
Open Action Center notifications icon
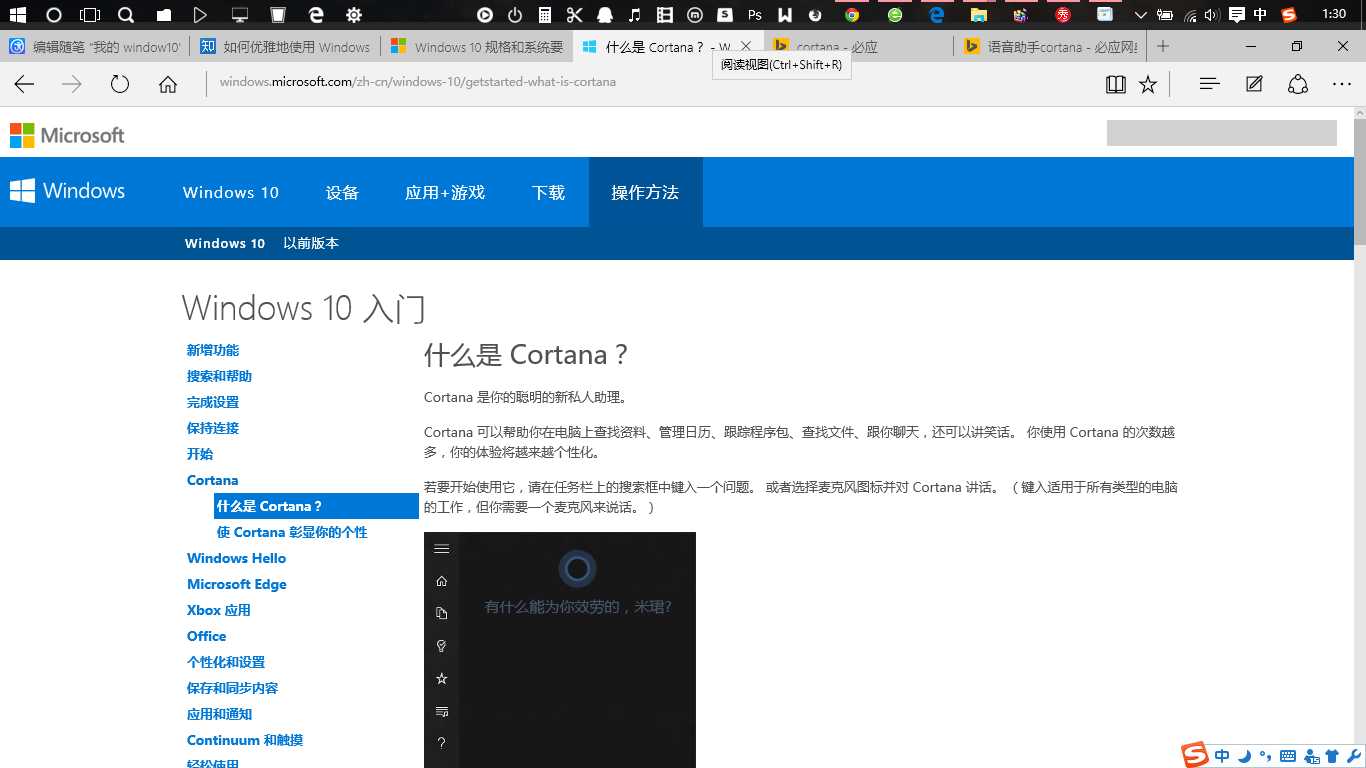[x=1237, y=15]
